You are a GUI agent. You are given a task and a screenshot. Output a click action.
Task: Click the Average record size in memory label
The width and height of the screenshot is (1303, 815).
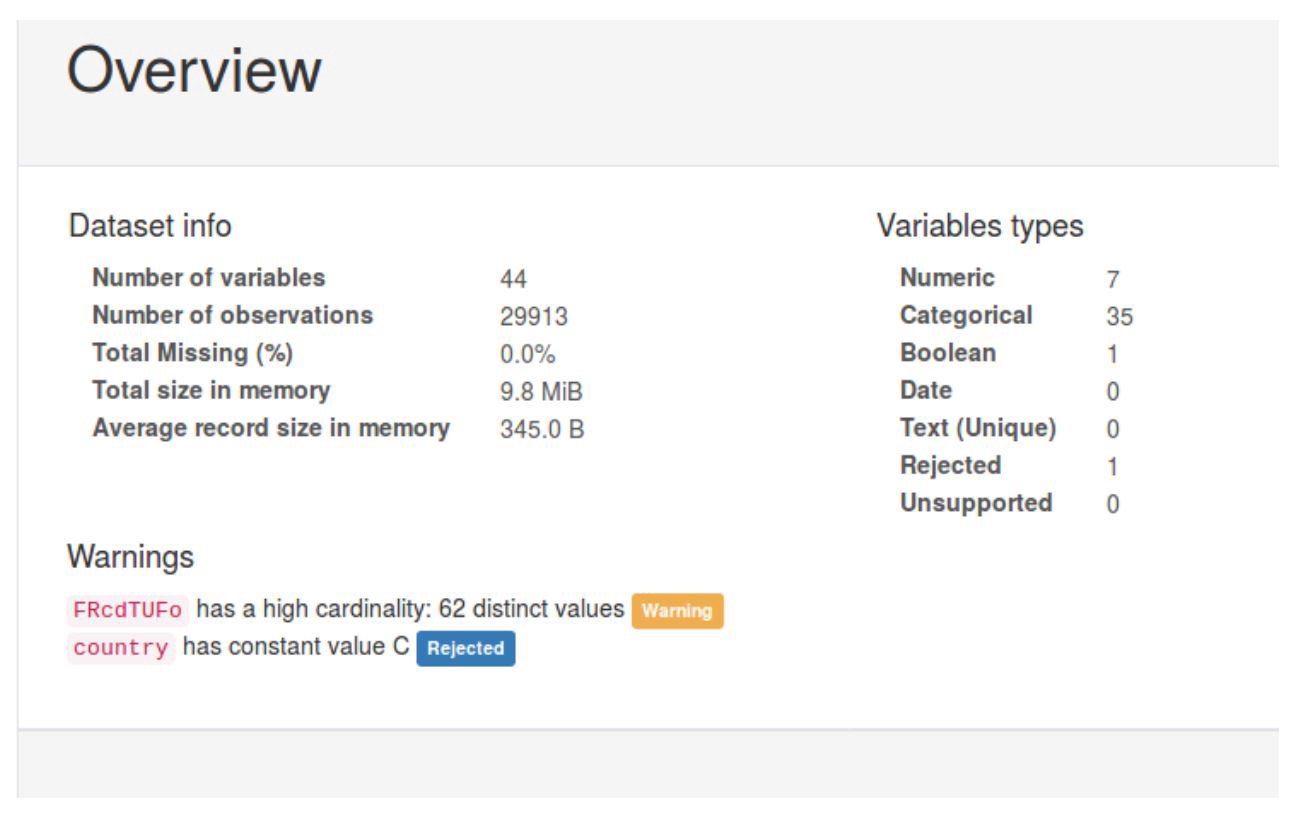pyautogui.click(x=271, y=428)
